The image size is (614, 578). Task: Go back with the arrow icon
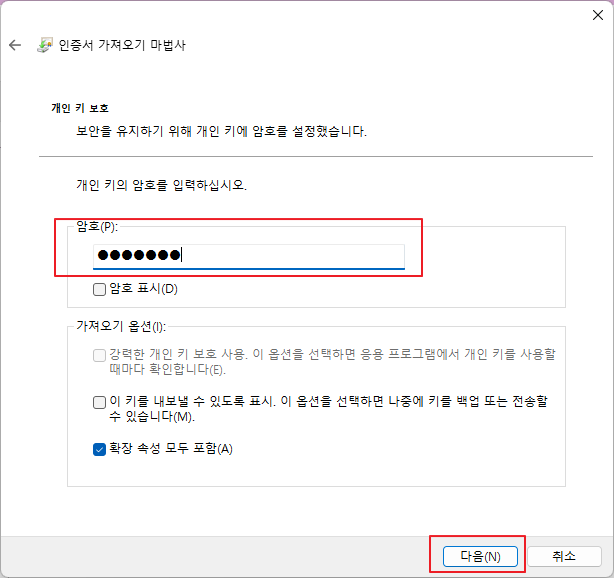(x=15, y=45)
